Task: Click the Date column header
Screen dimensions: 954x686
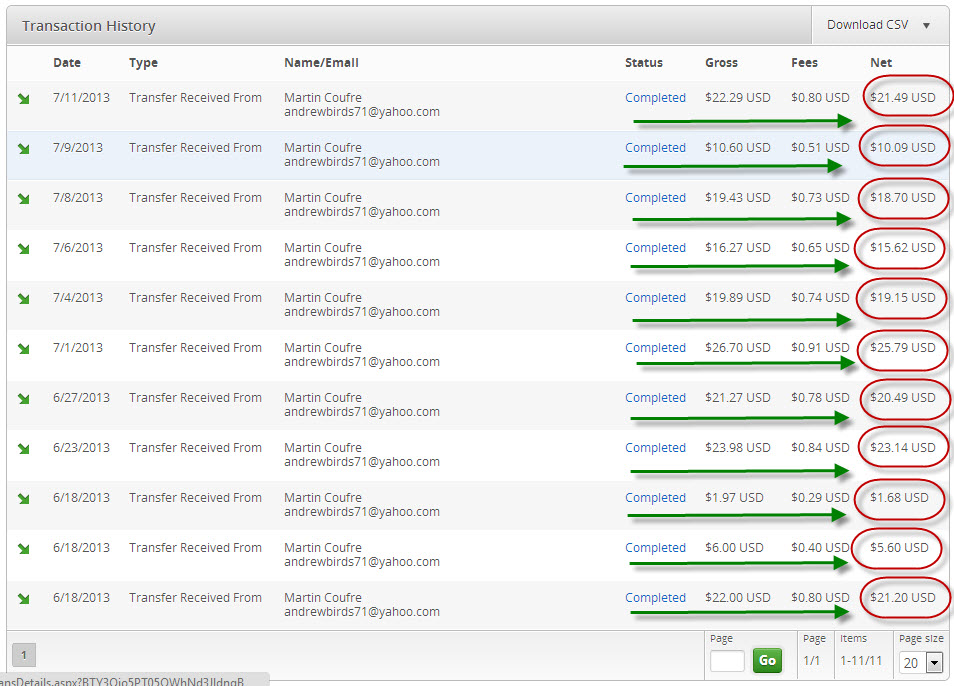Action: (x=66, y=62)
